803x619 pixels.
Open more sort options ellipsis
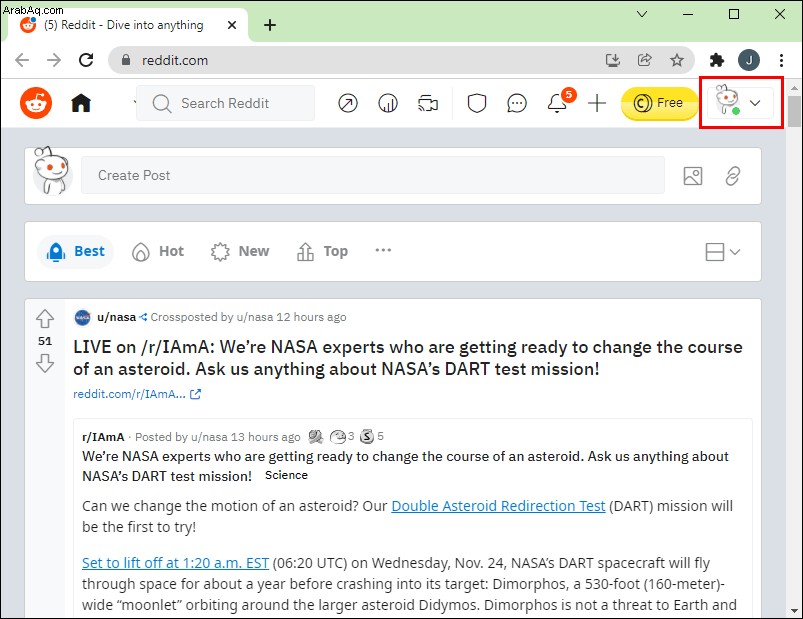point(383,250)
